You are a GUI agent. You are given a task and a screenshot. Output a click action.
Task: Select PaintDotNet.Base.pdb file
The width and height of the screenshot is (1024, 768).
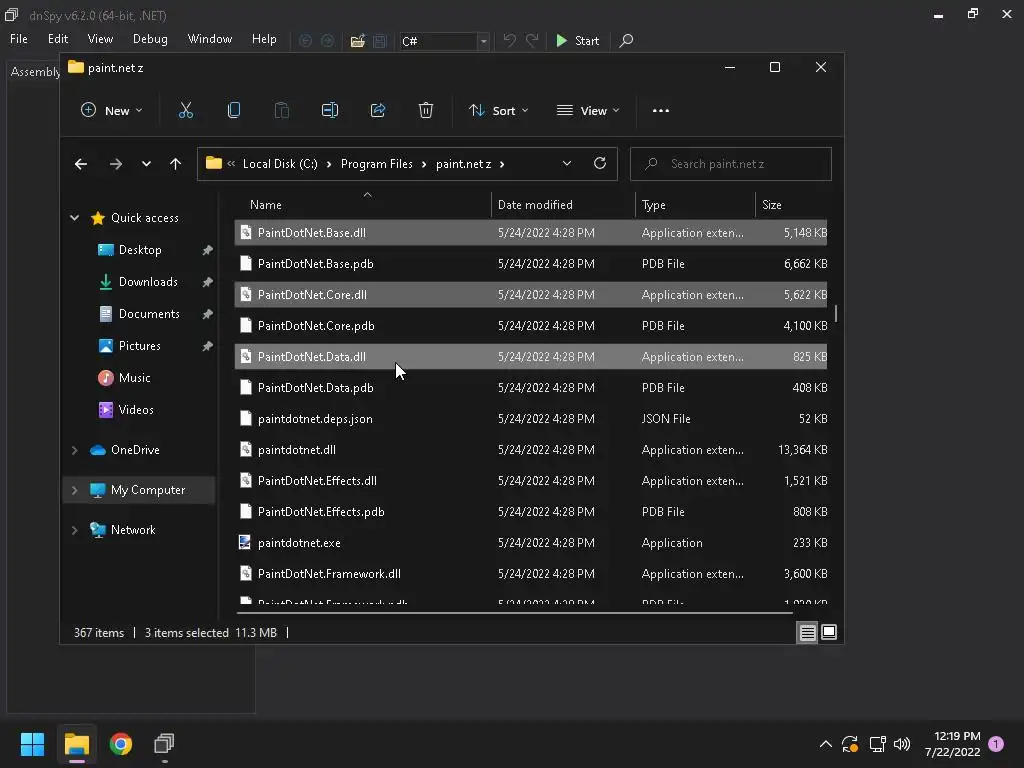[531, 264]
